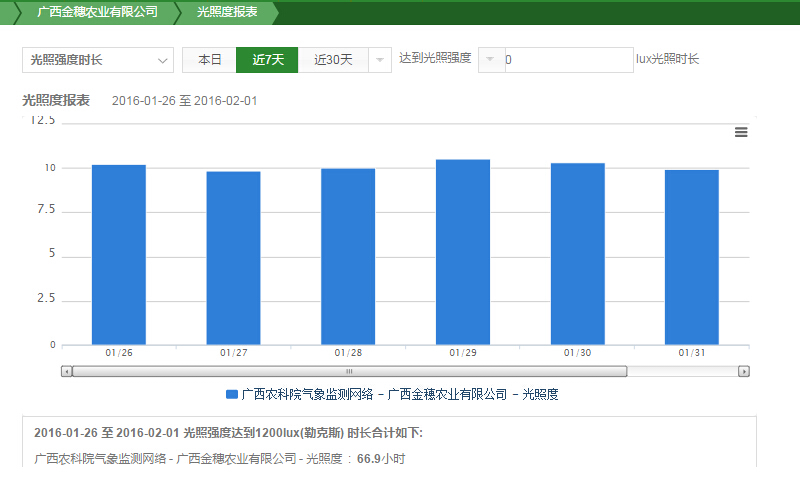
Task: Open the 光照强度时长 dropdown
Action: (98, 60)
